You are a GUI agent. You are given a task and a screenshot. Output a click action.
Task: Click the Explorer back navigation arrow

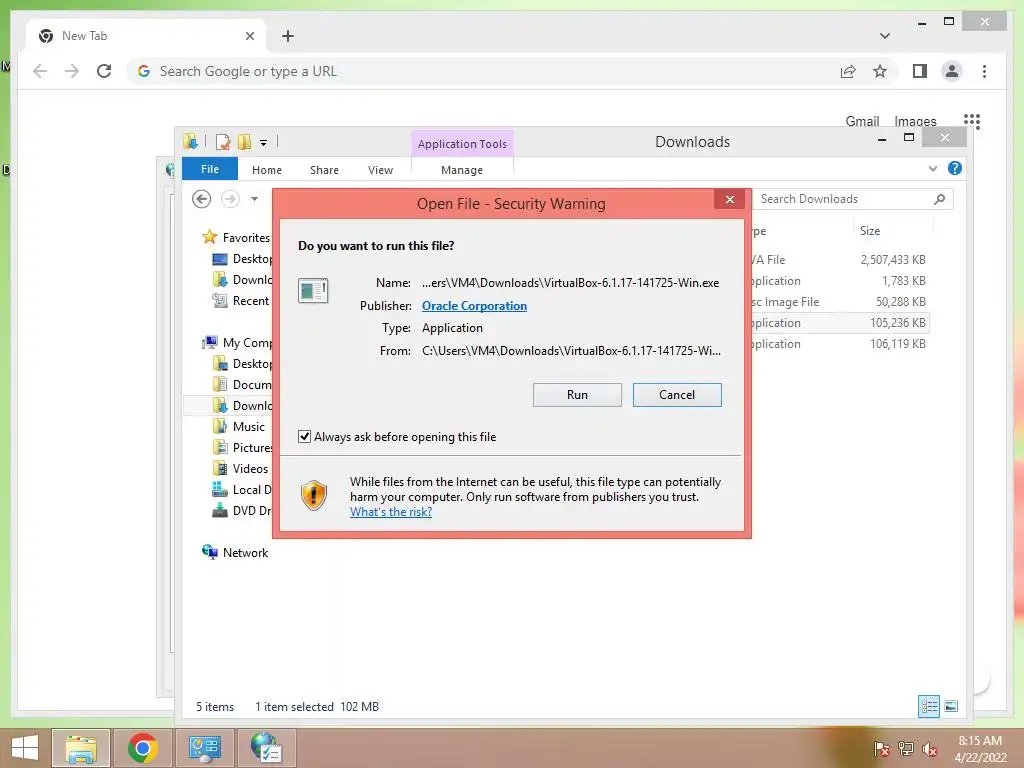click(201, 199)
